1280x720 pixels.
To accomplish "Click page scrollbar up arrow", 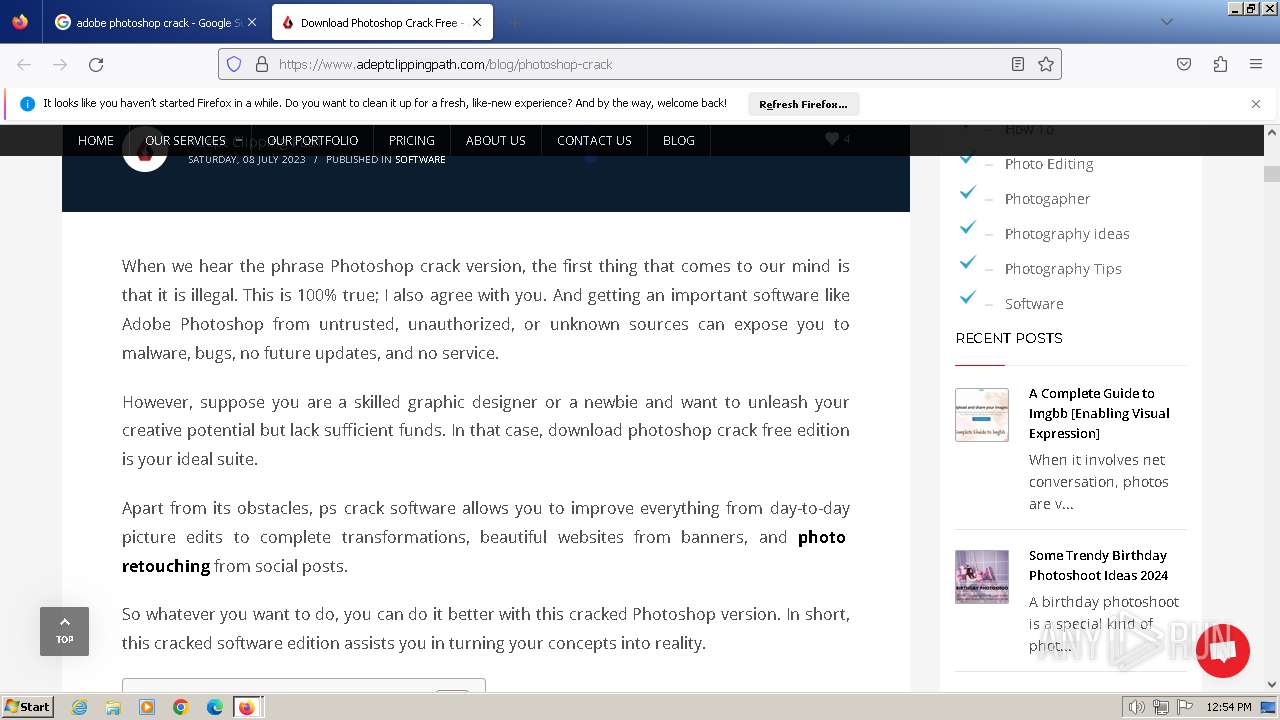I will point(1272,132).
